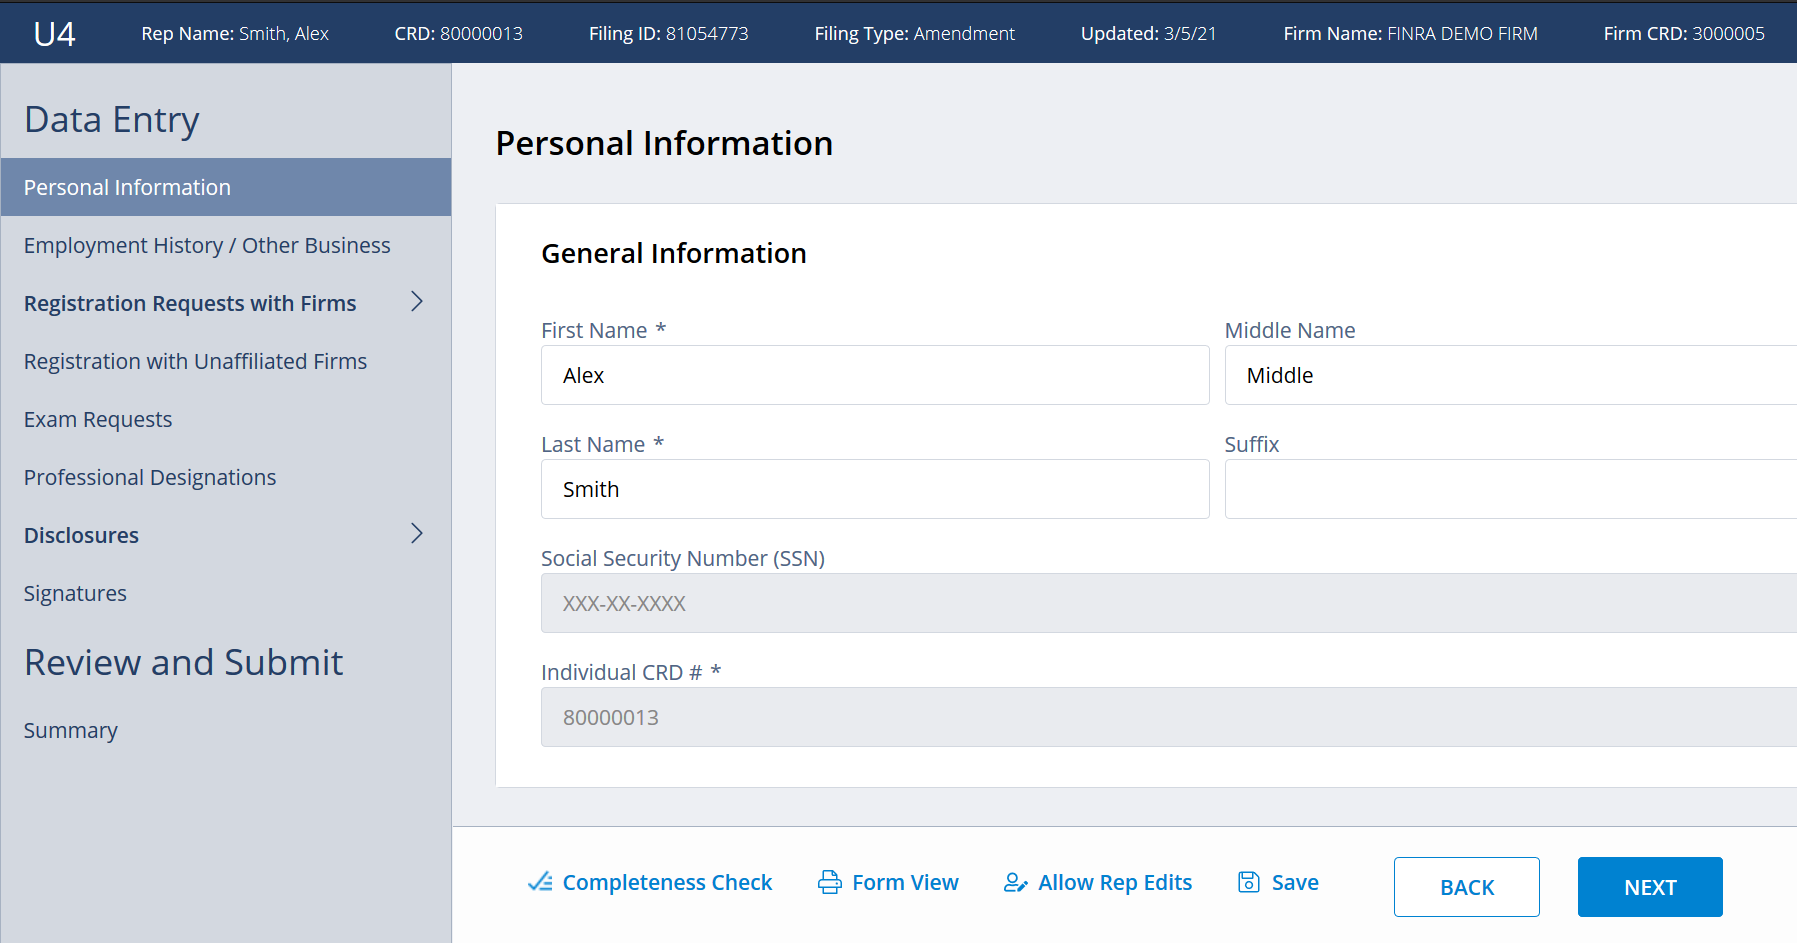Focus the Last Name field

[875, 490]
